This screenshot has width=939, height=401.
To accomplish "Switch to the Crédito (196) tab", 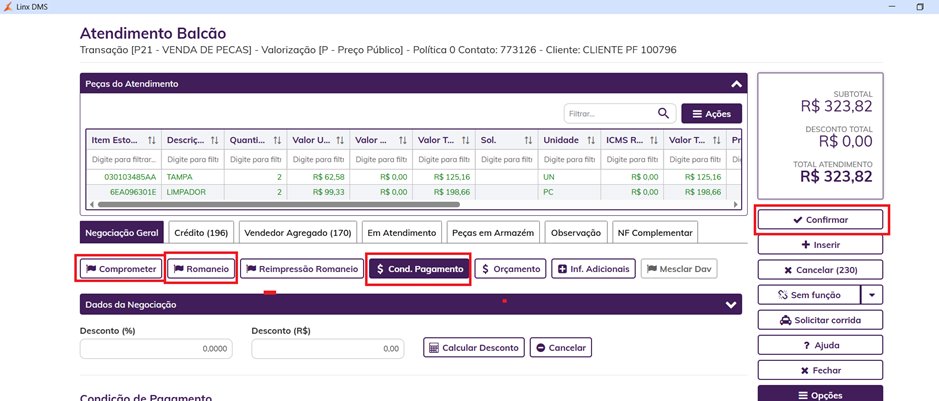I will tap(201, 232).
